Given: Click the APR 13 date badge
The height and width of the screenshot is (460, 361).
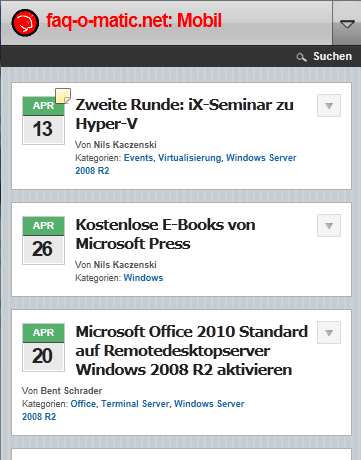Looking at the screenshot, I should click(43, 120).
